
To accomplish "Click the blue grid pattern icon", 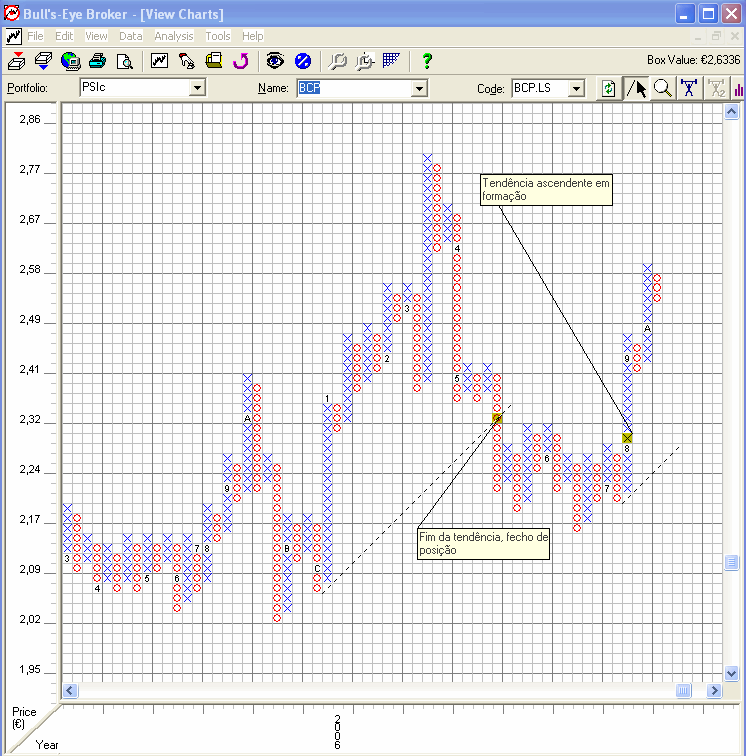I will click(x=391, y=60).
